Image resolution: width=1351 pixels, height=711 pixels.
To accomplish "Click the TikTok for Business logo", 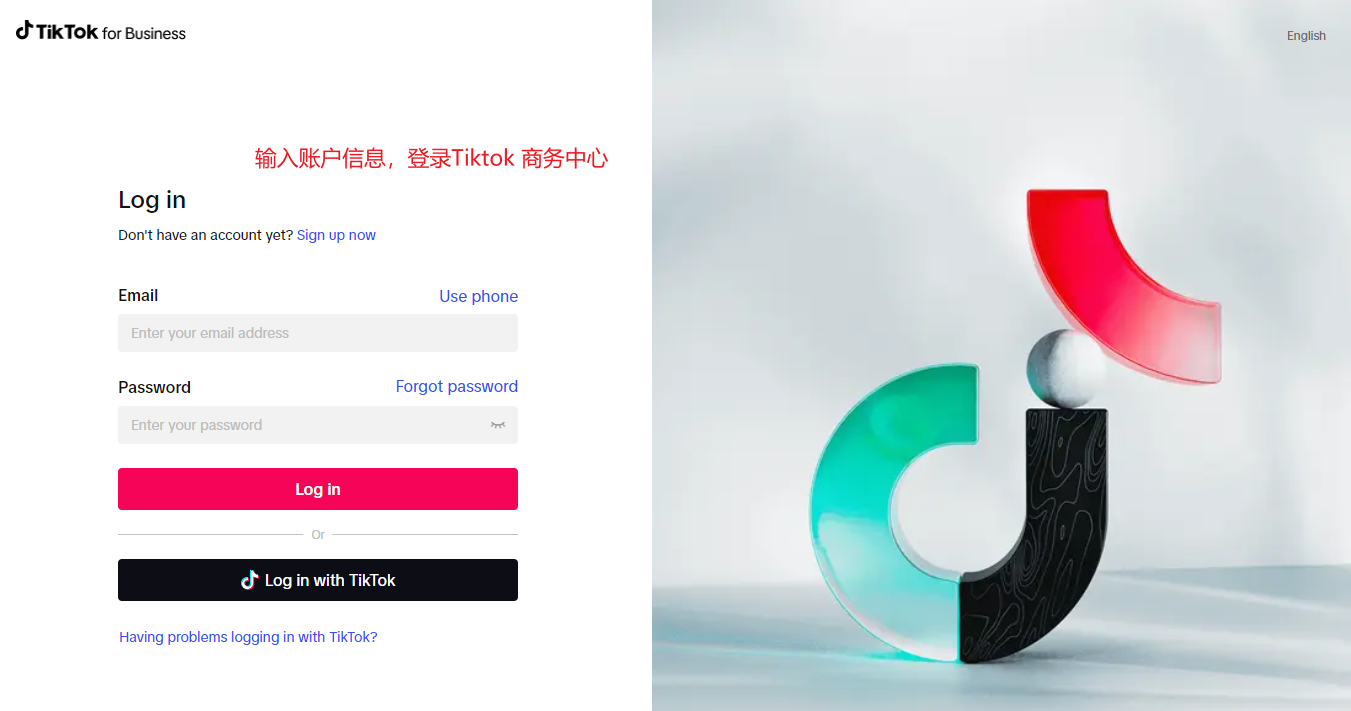I will pyautogui.click(x=101, y=32).
